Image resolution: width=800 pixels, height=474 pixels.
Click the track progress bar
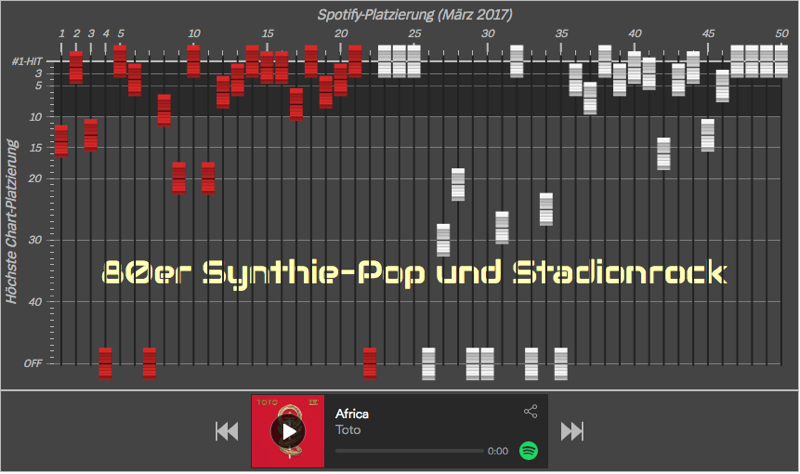pyautogui.click(x=409, y=451)
